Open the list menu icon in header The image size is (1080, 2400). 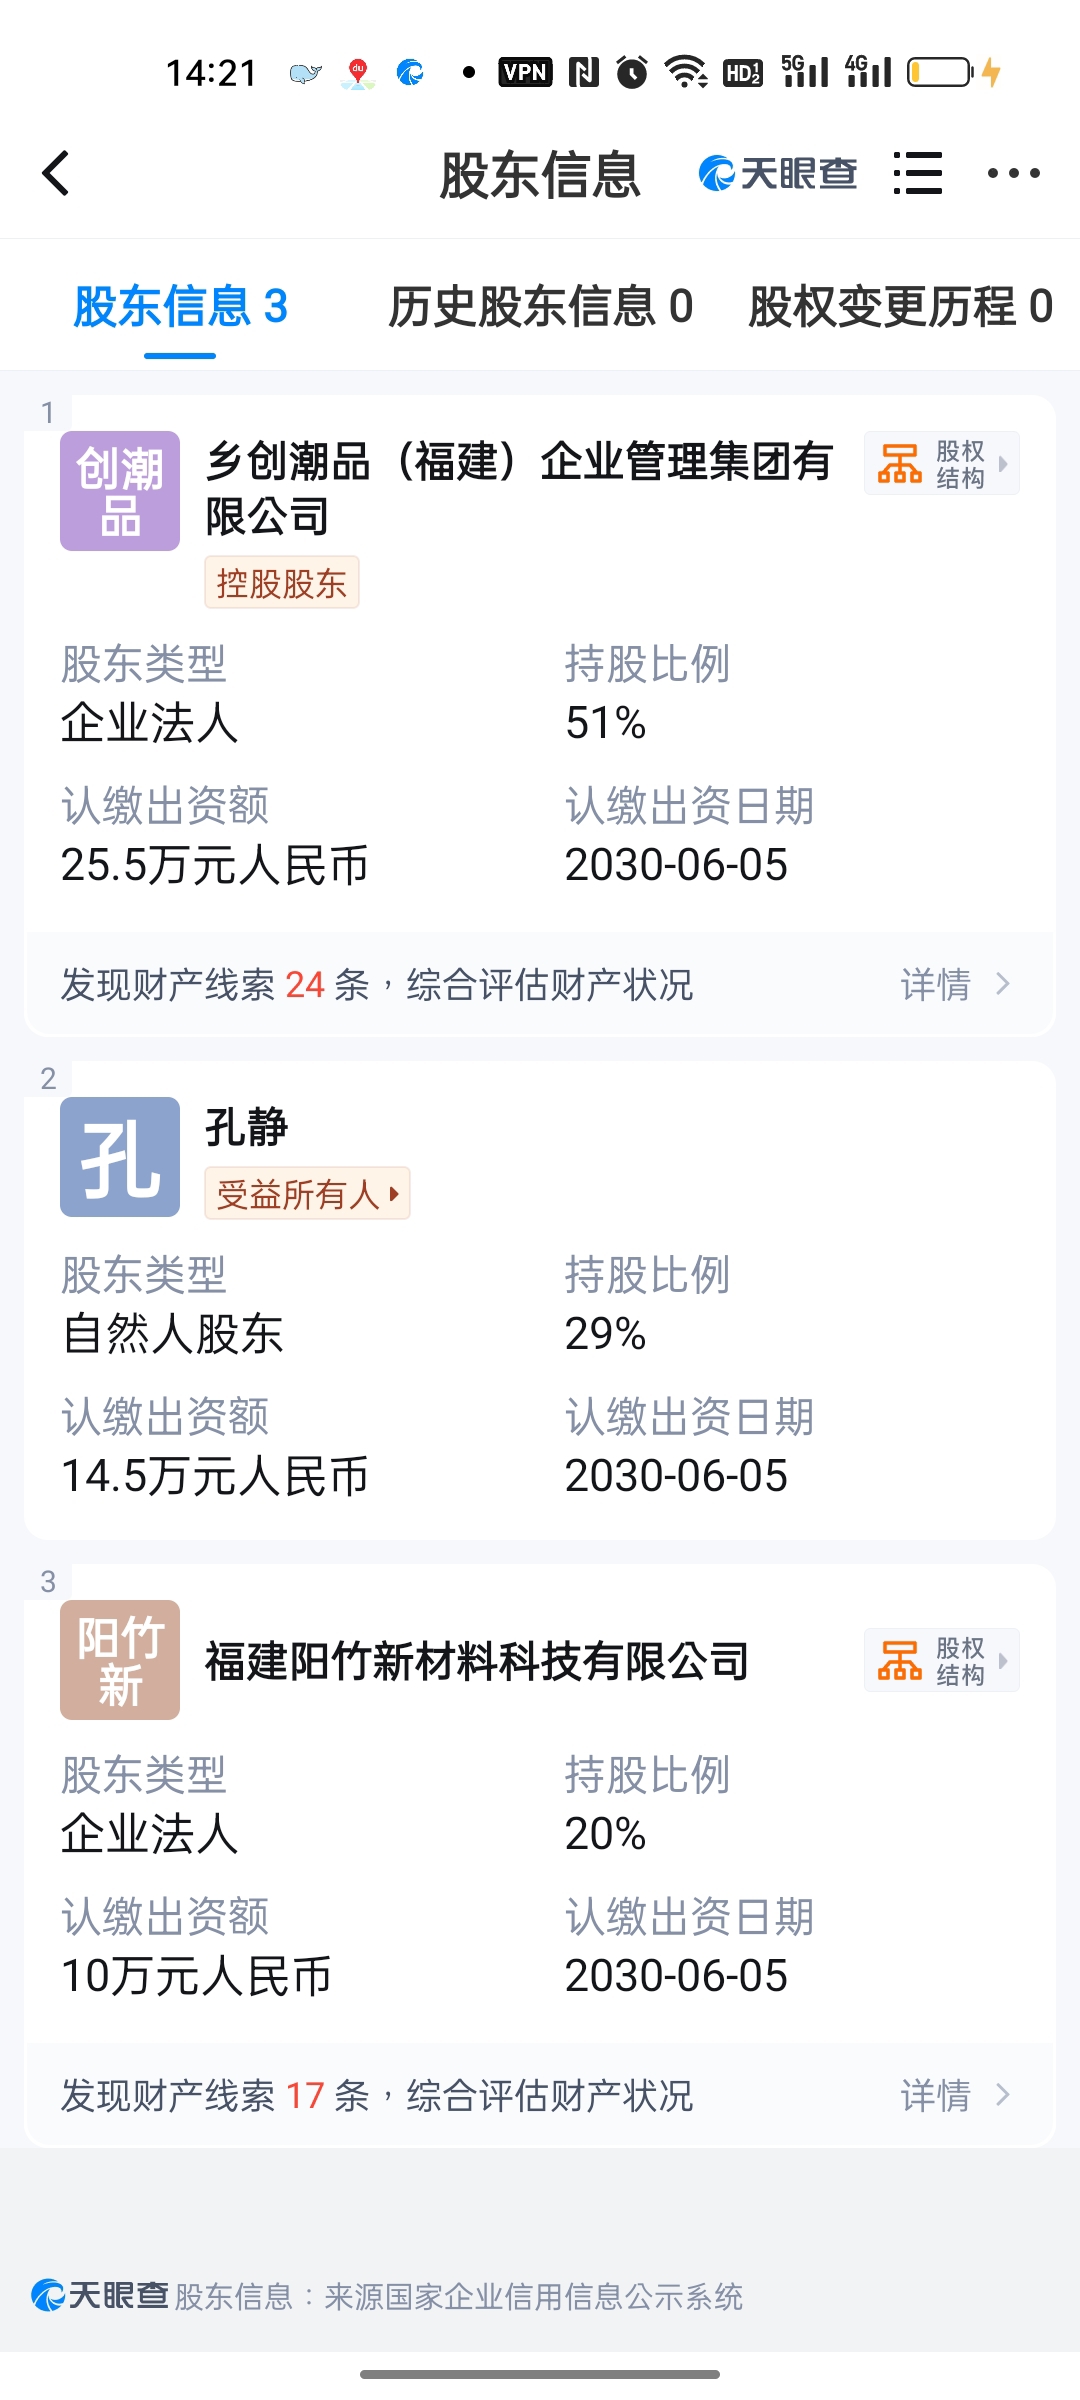pos(917,173)
